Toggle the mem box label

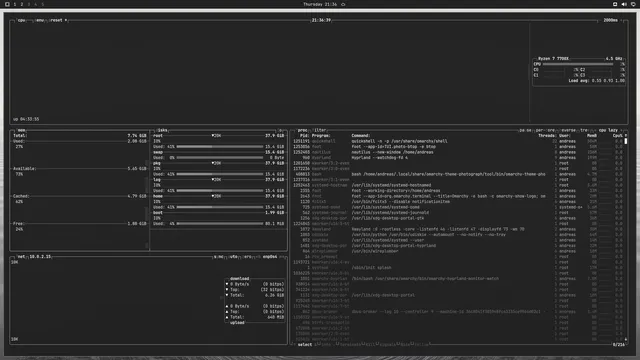pyautogui.click(x=21, y=130)
